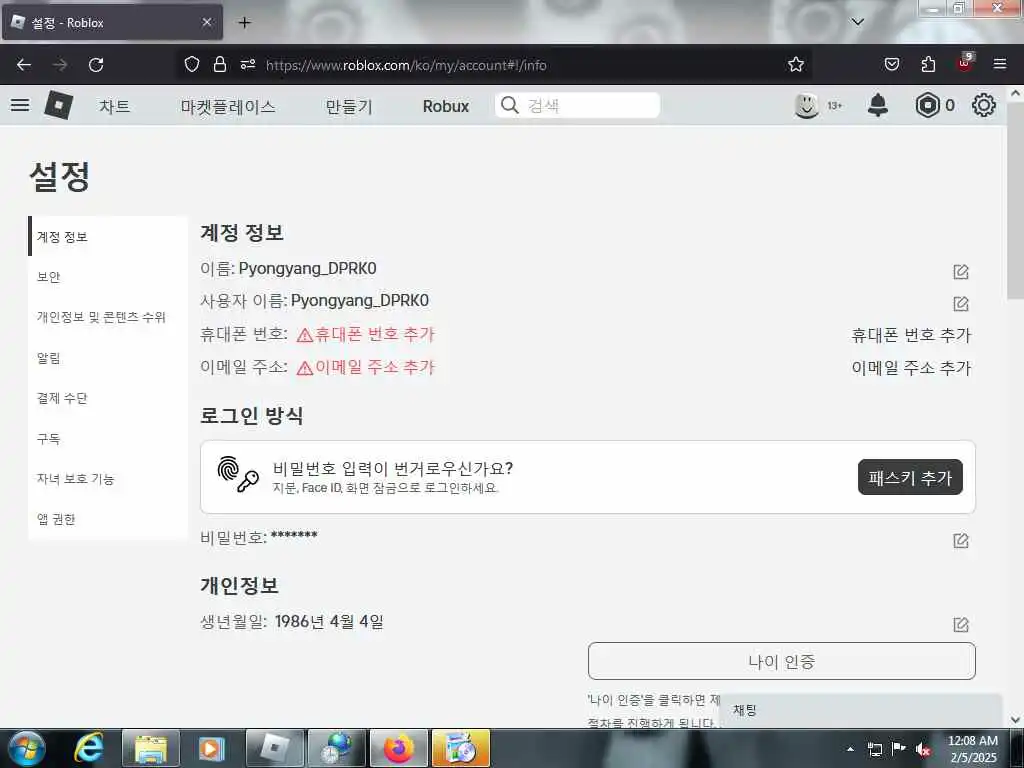Open the 채팅 chat panel
This screenshot has height=768, width=1024.
click(860, 711)
